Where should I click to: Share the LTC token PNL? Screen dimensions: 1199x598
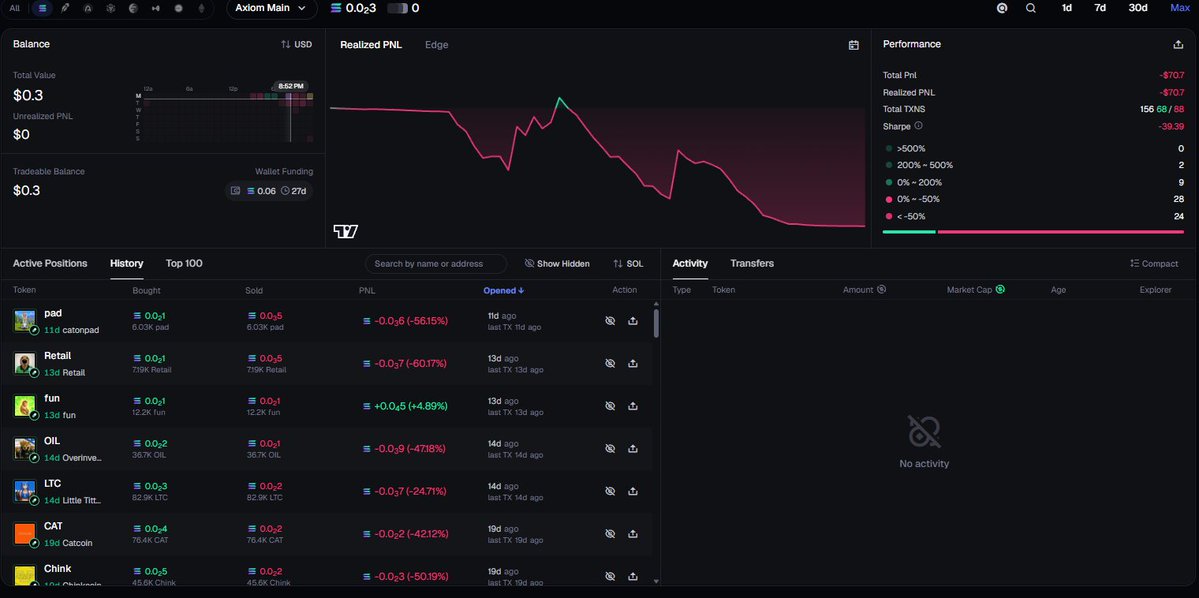click(x=632, y=491)
